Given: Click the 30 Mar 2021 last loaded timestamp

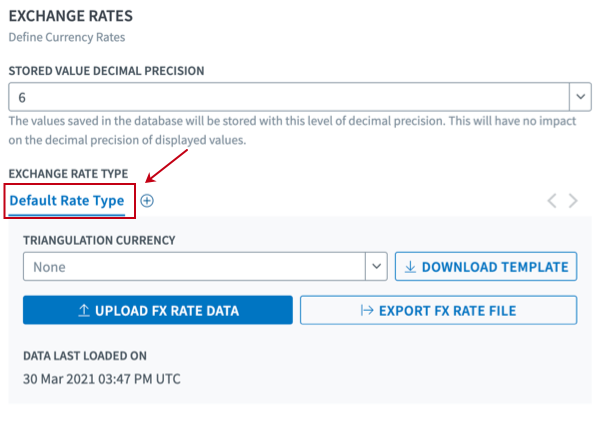Looking at the screenshot, I should (x=101, y=379).
